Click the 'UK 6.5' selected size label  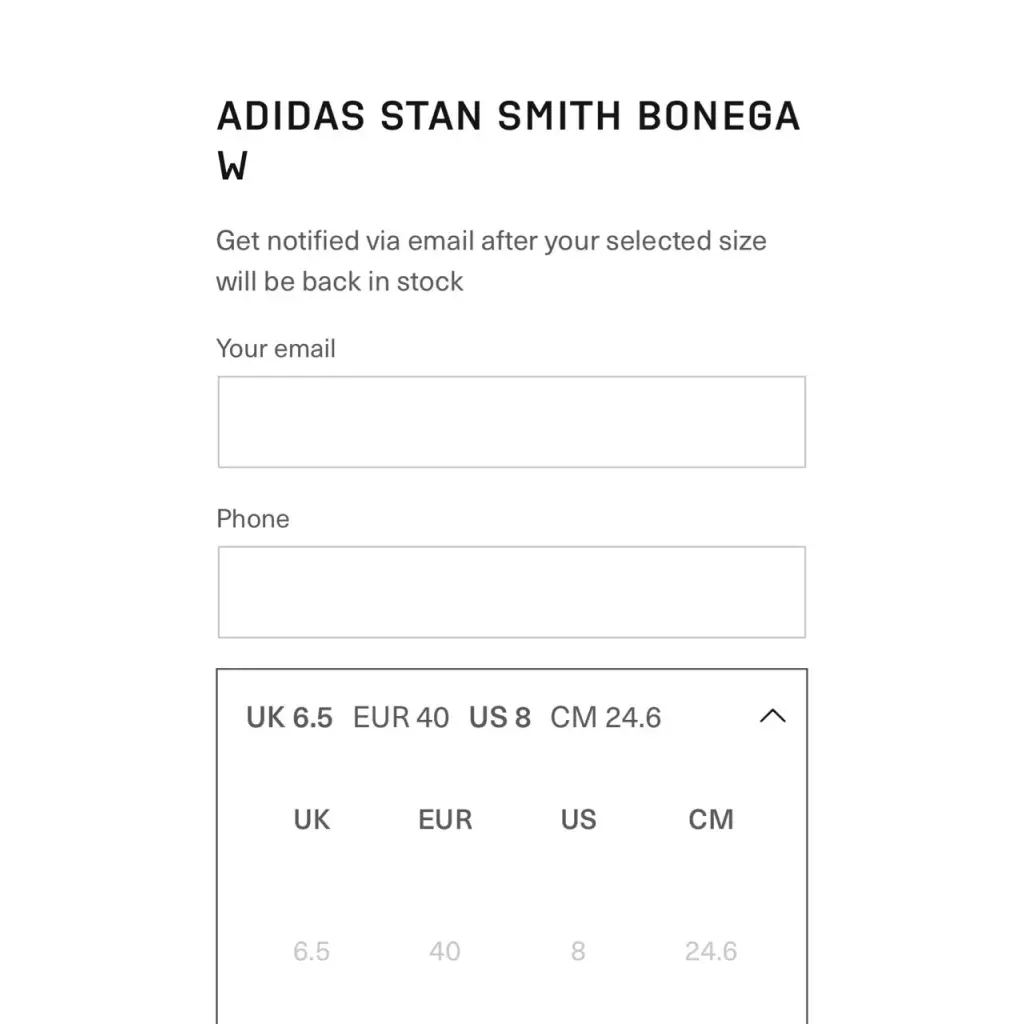point(289,717)
